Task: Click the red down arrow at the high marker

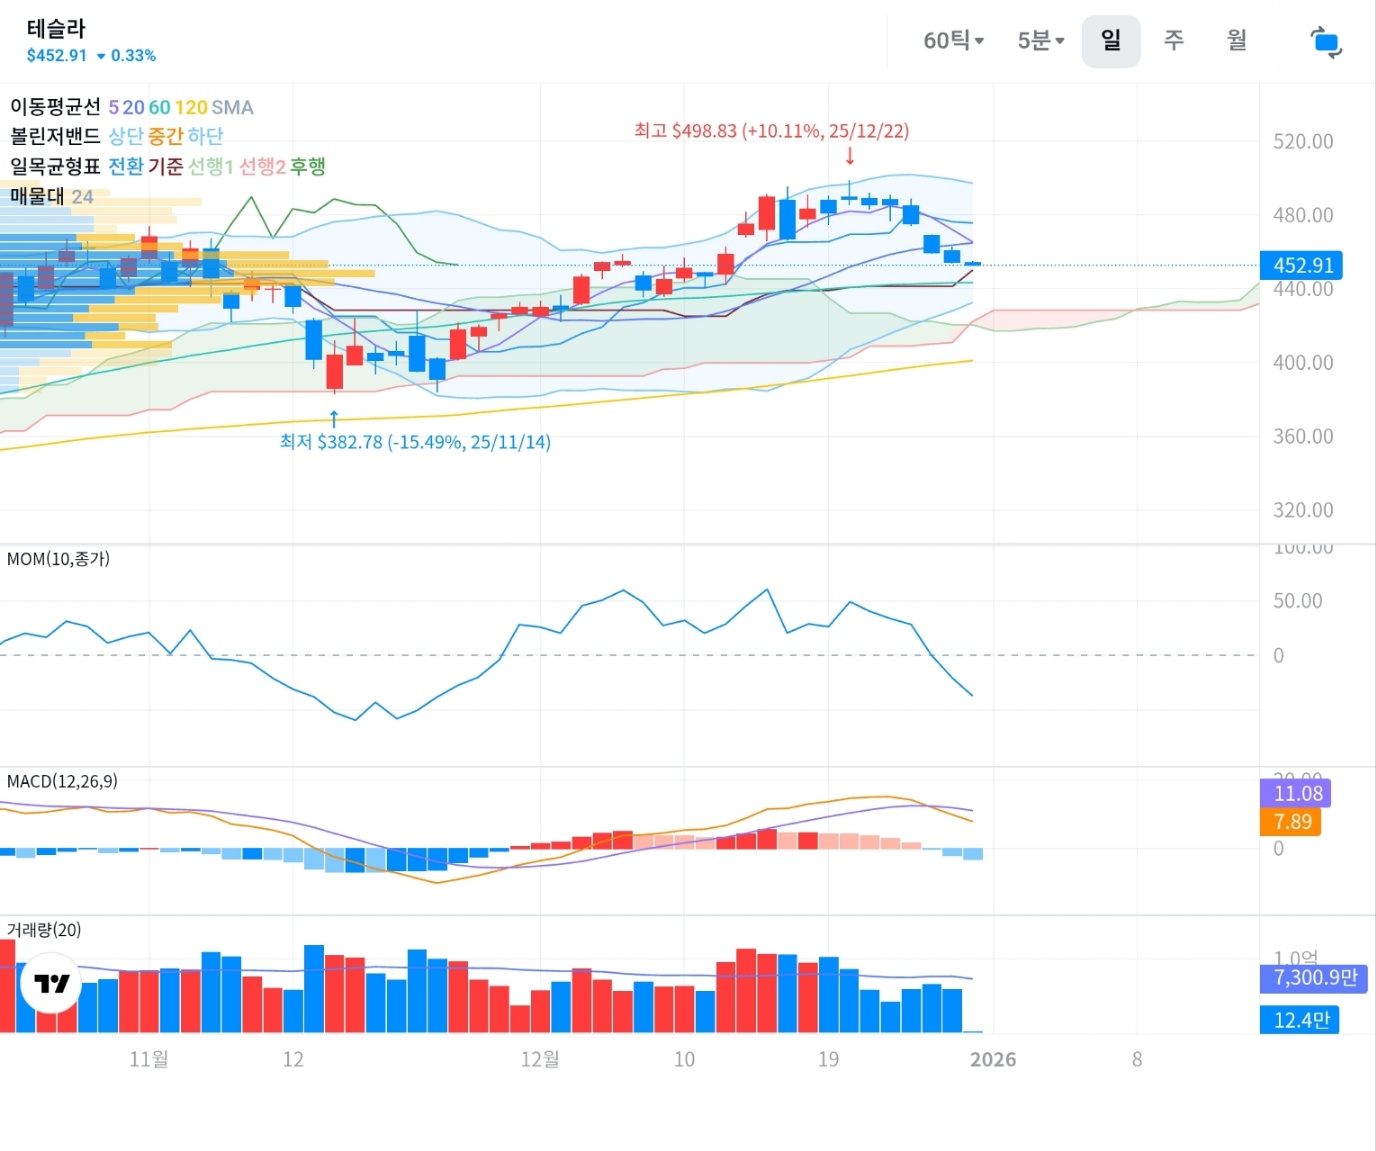Action: (850, 156)
